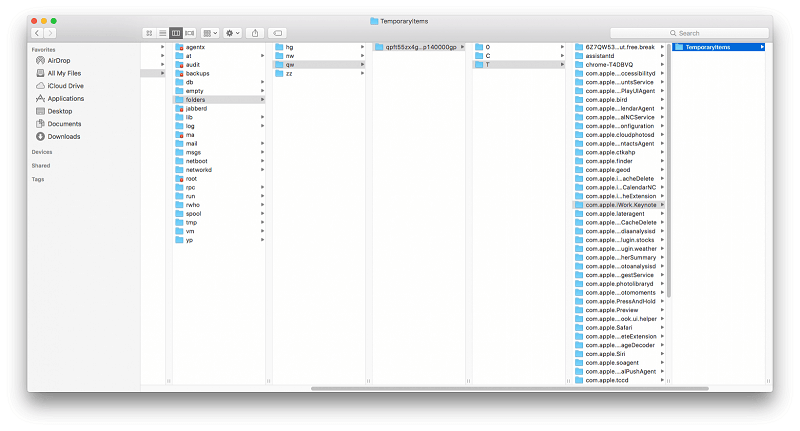This screenshot has height=431, width=800.
Task: Open the item arrangement dropdown
Action: 210,33
